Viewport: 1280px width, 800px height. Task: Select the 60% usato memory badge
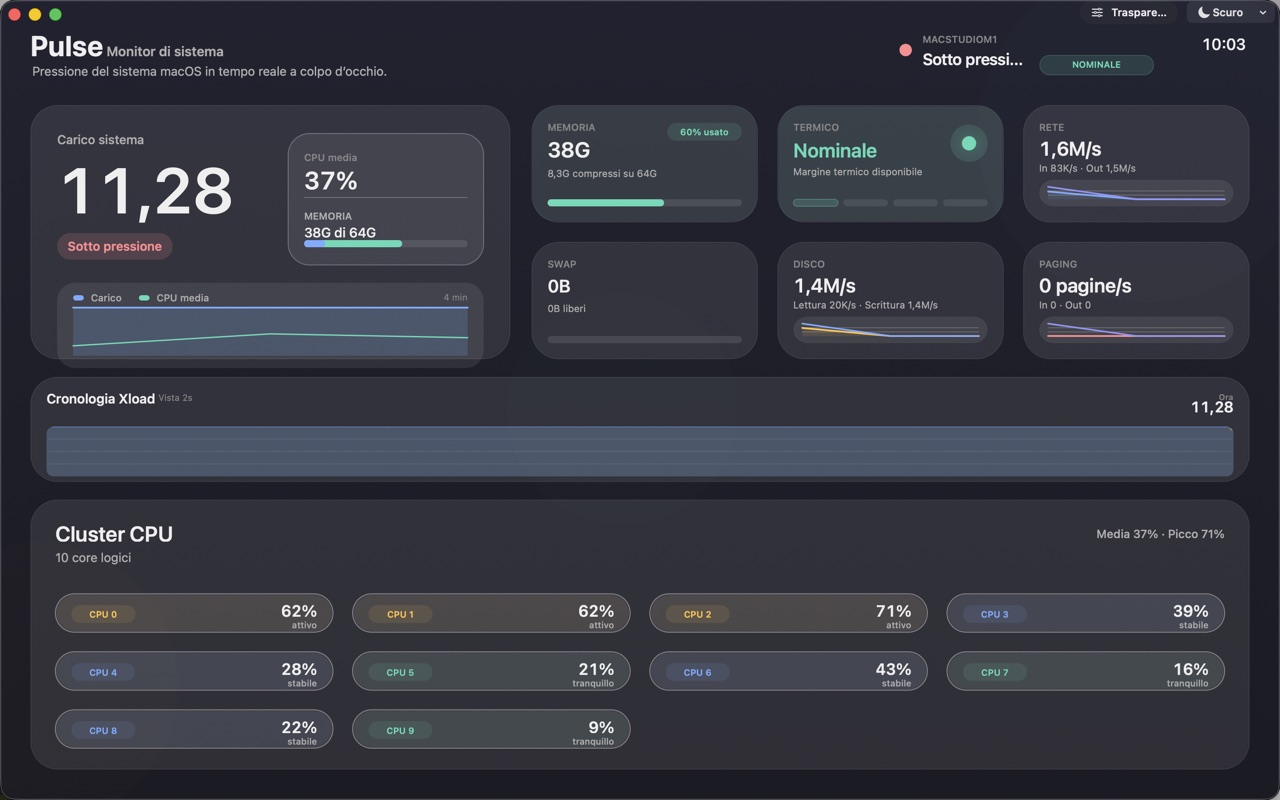pos(704,132)
